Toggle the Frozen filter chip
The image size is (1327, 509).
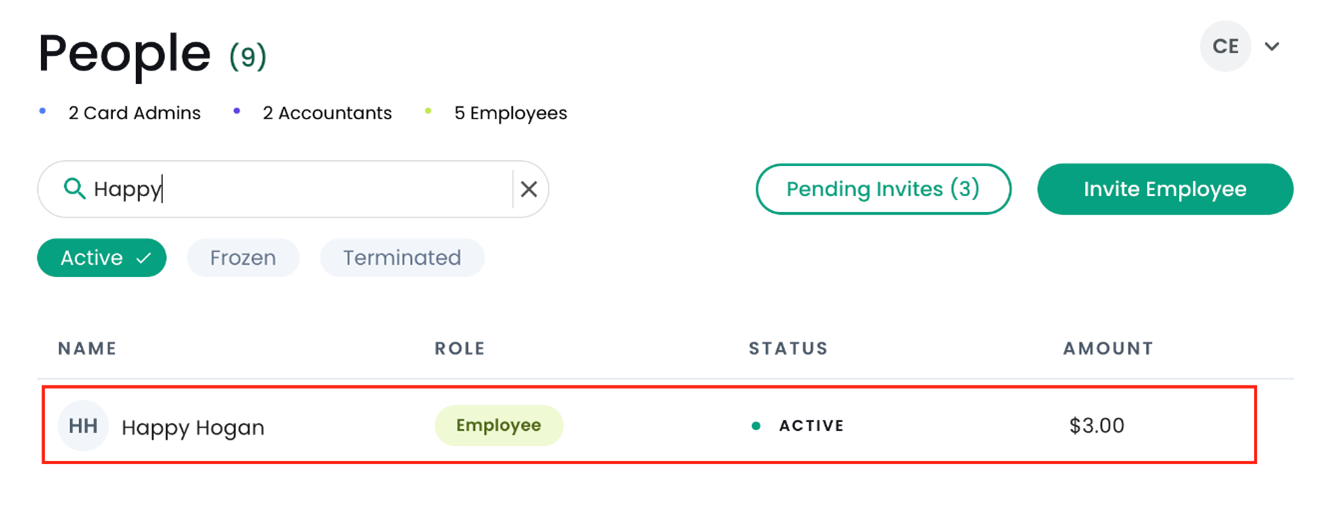click(x=243, y=258)
